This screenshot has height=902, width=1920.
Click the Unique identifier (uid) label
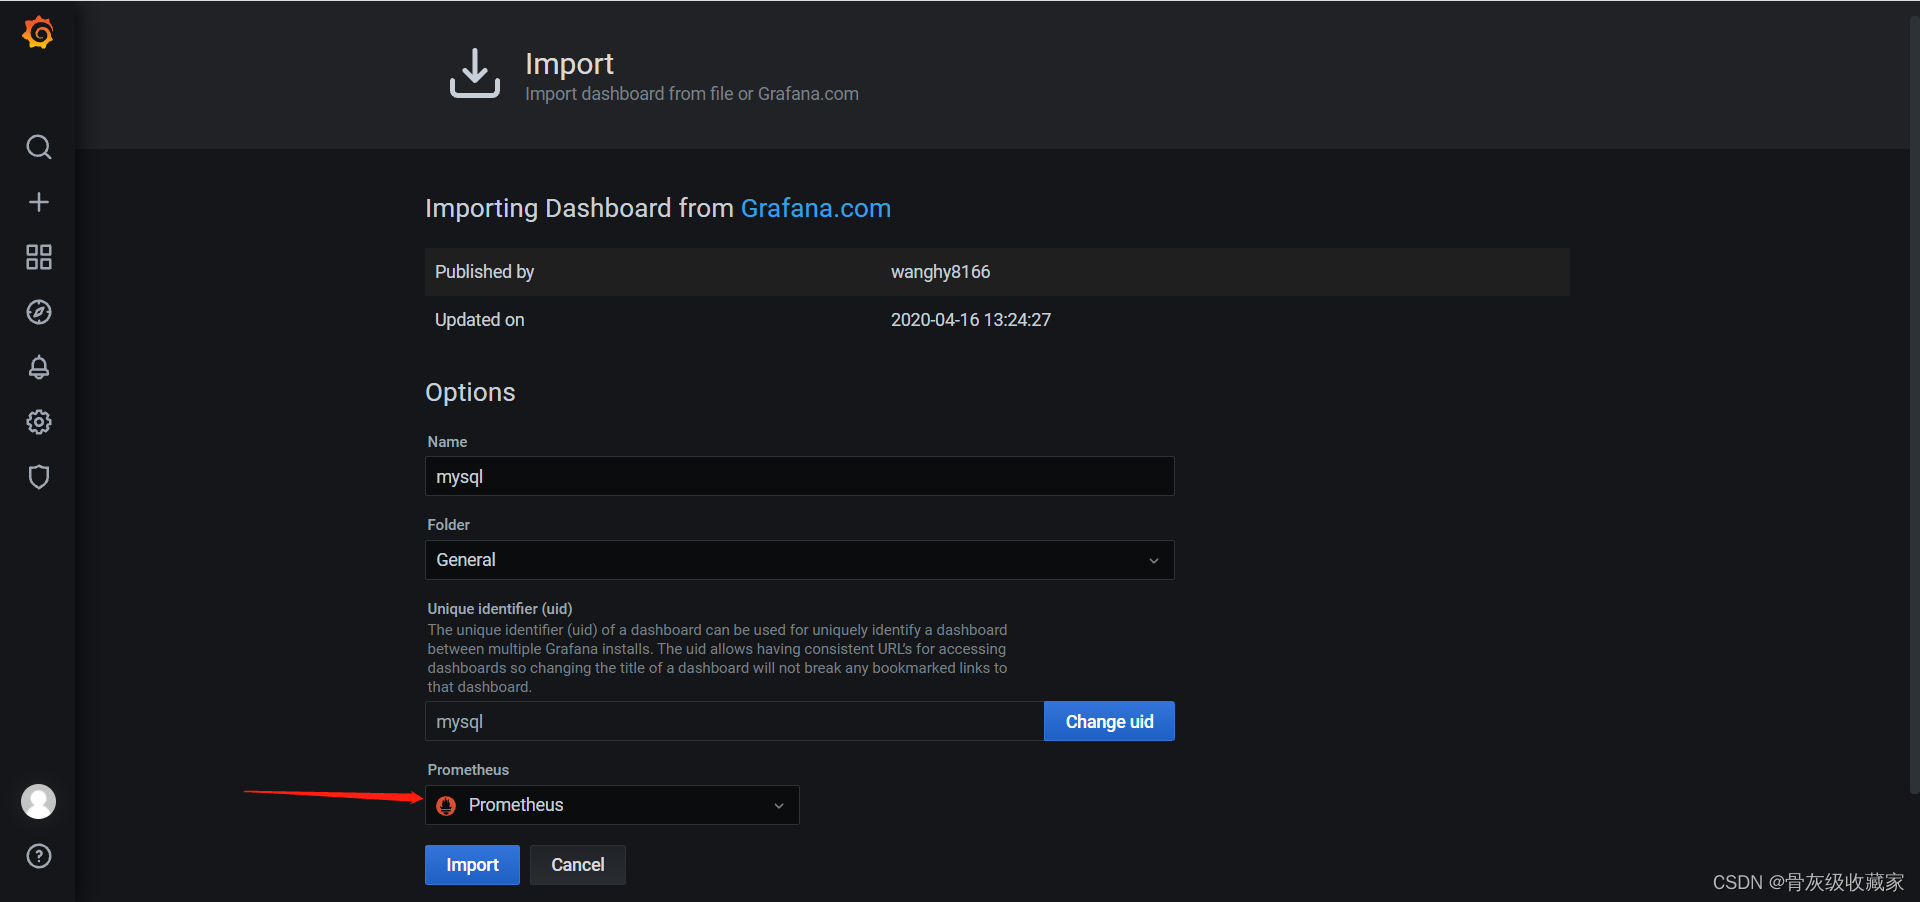(500, 608)
